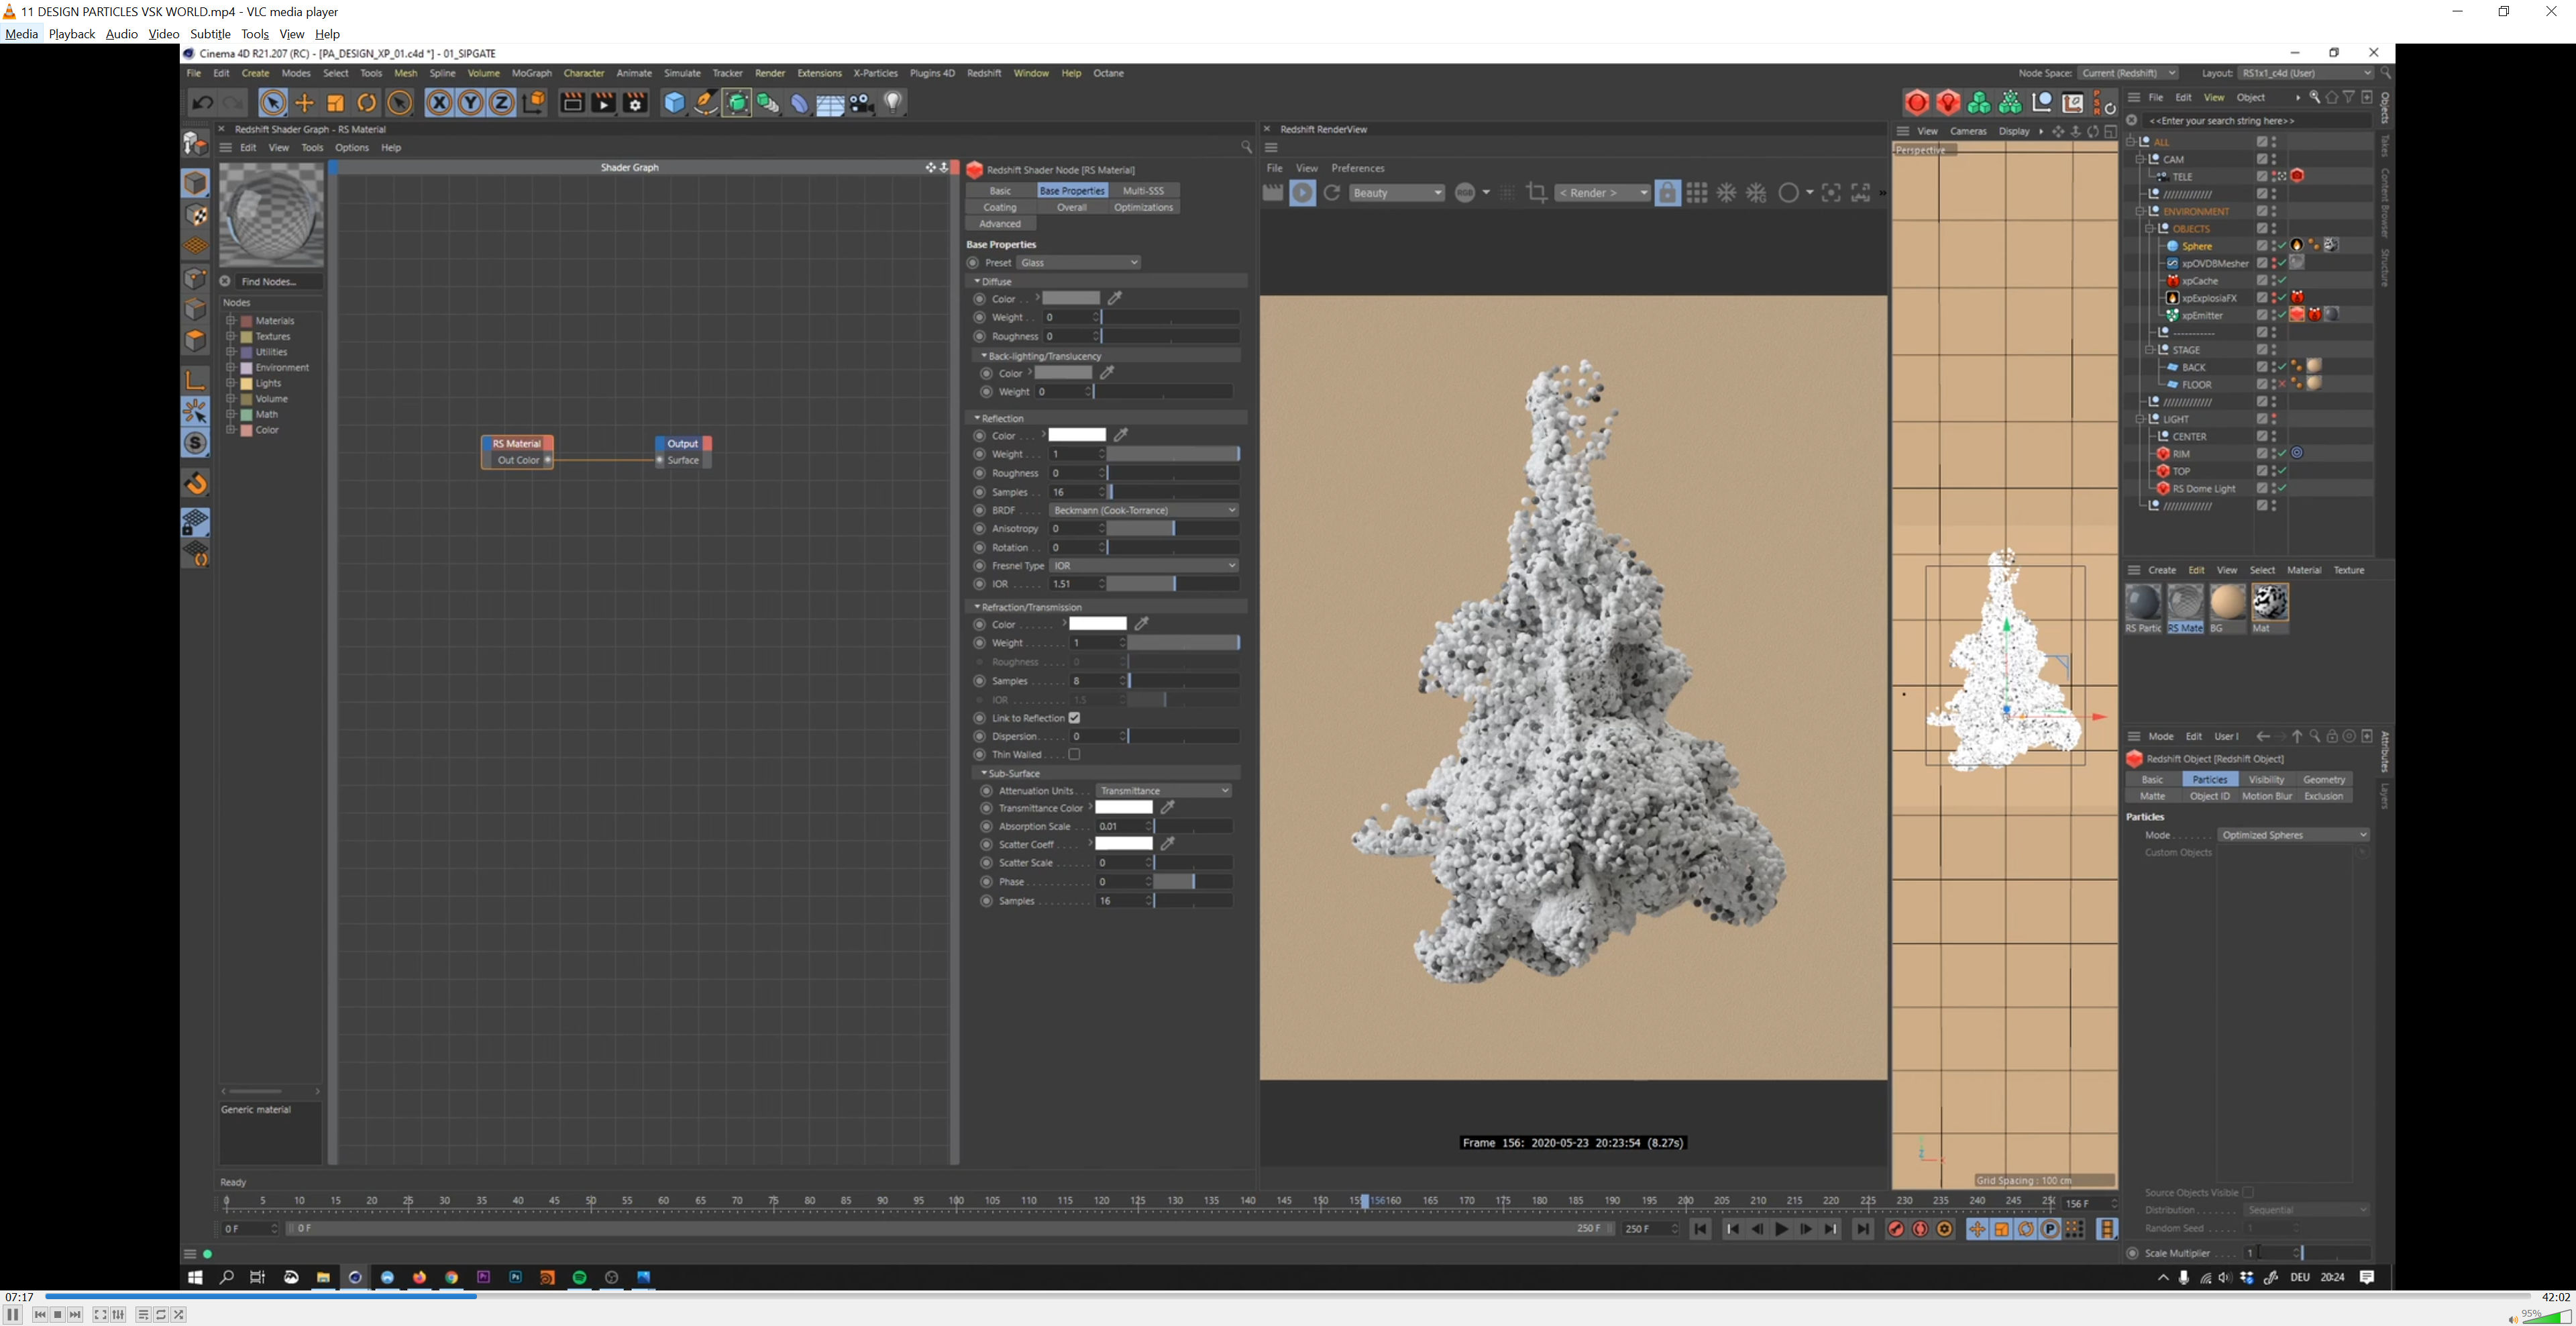Click the Go to End playback button

[1862, 1229]
